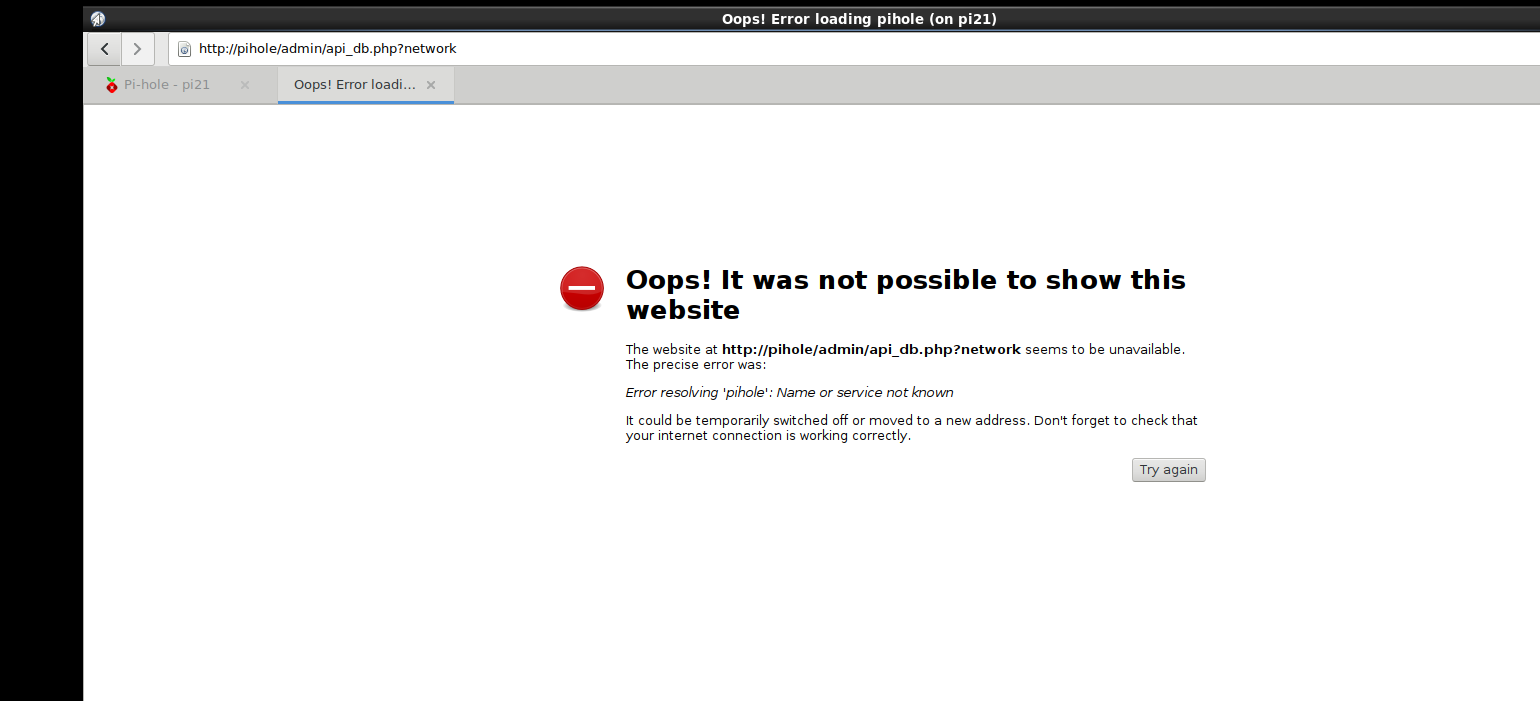Go forward with the right arrow button
The image size is (1540, 701).
pos(138,49)
